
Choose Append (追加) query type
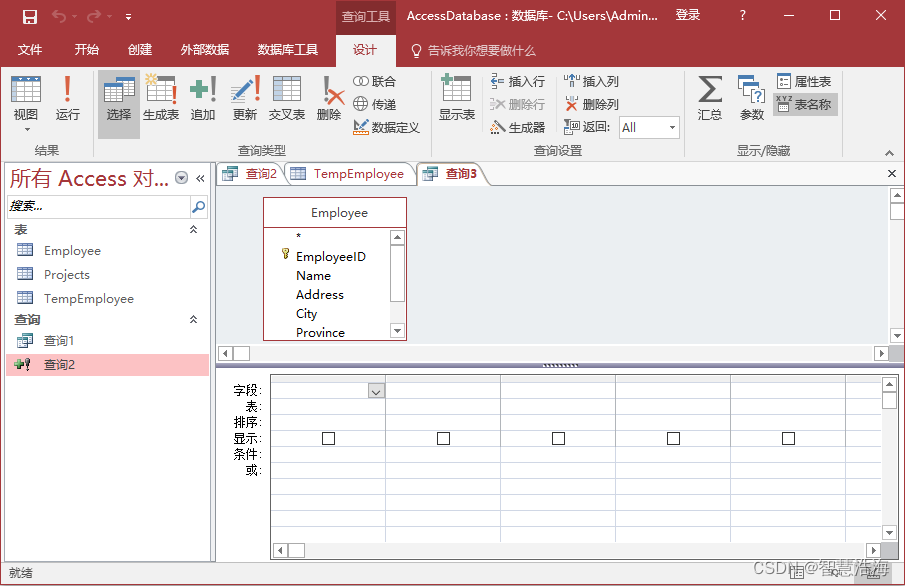[x=203, y=98]
